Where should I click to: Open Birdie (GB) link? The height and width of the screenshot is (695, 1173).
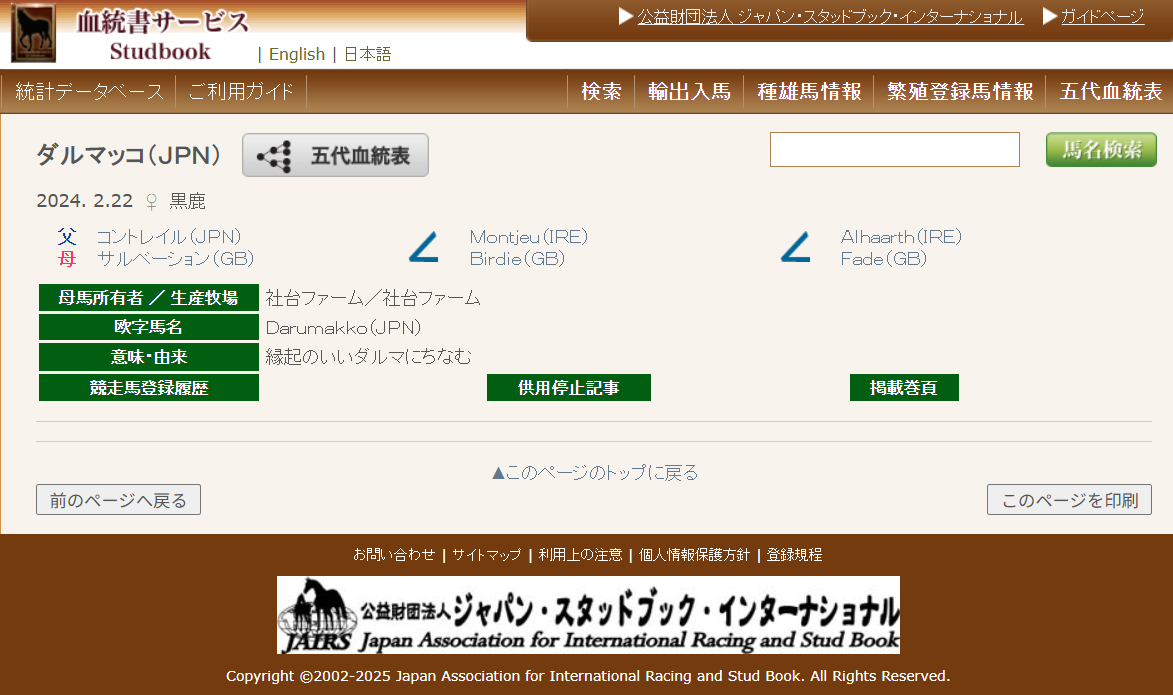point(518,259)
